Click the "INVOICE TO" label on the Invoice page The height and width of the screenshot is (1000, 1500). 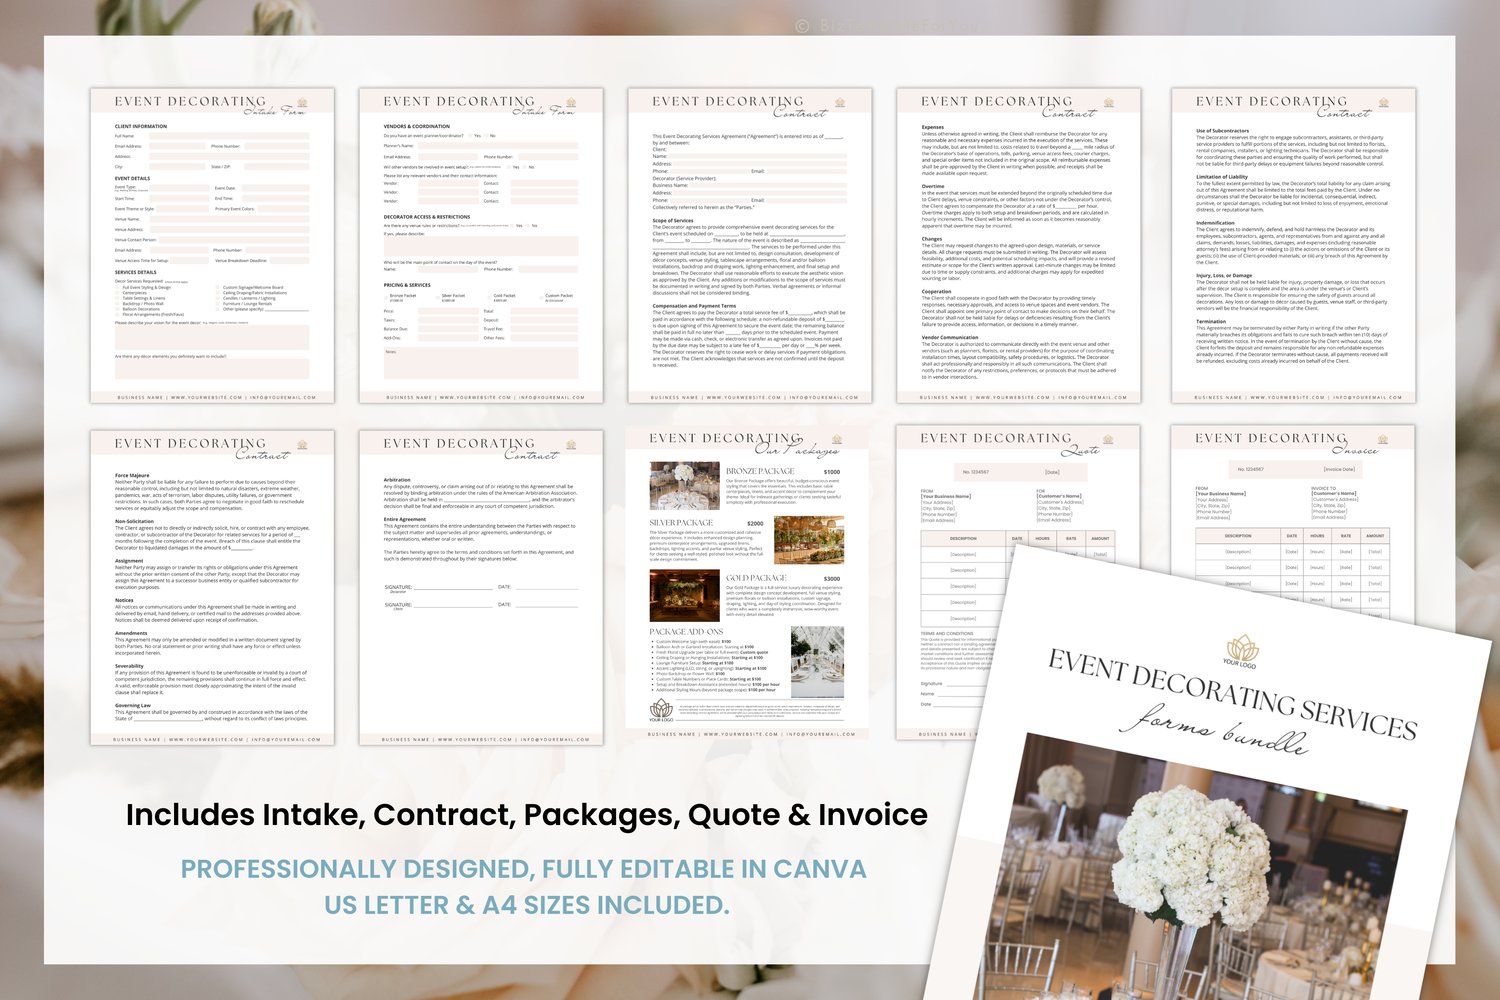coord(1323,488)
